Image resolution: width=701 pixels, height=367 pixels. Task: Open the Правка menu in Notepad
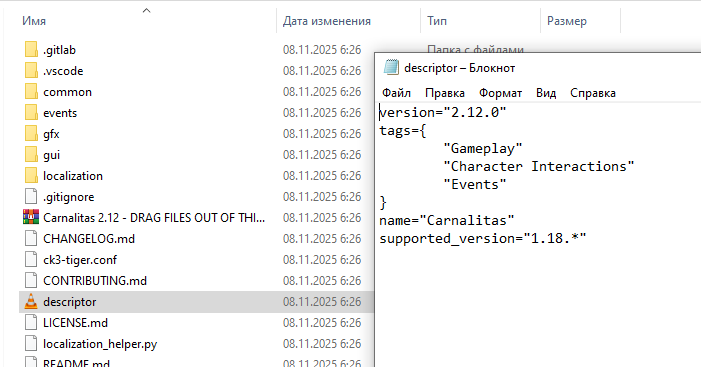445,93
